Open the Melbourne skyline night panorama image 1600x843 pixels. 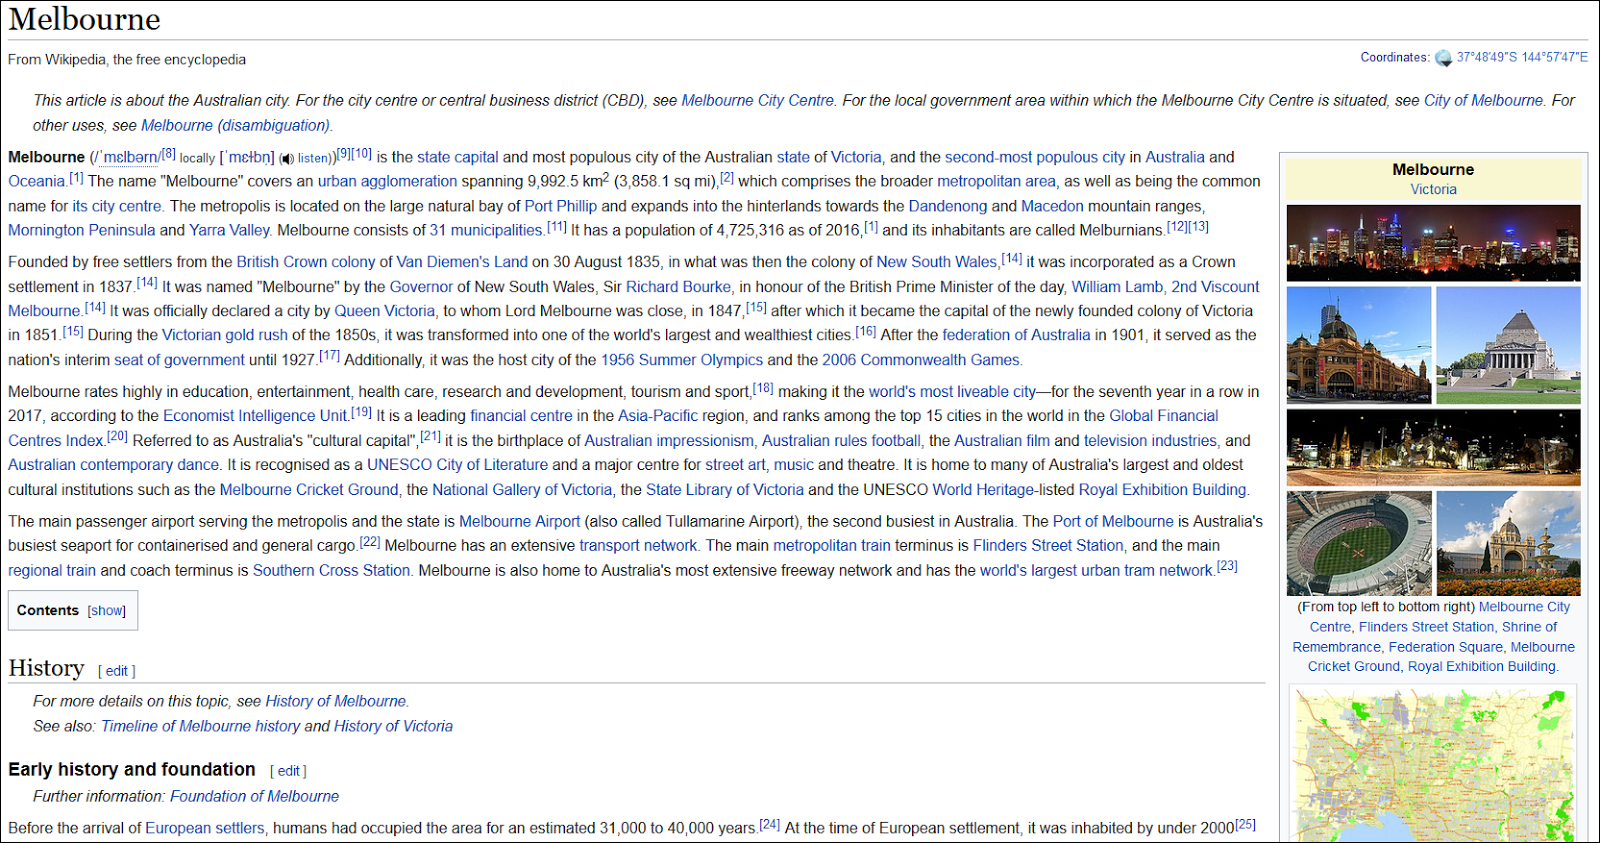coord(1433,243)
